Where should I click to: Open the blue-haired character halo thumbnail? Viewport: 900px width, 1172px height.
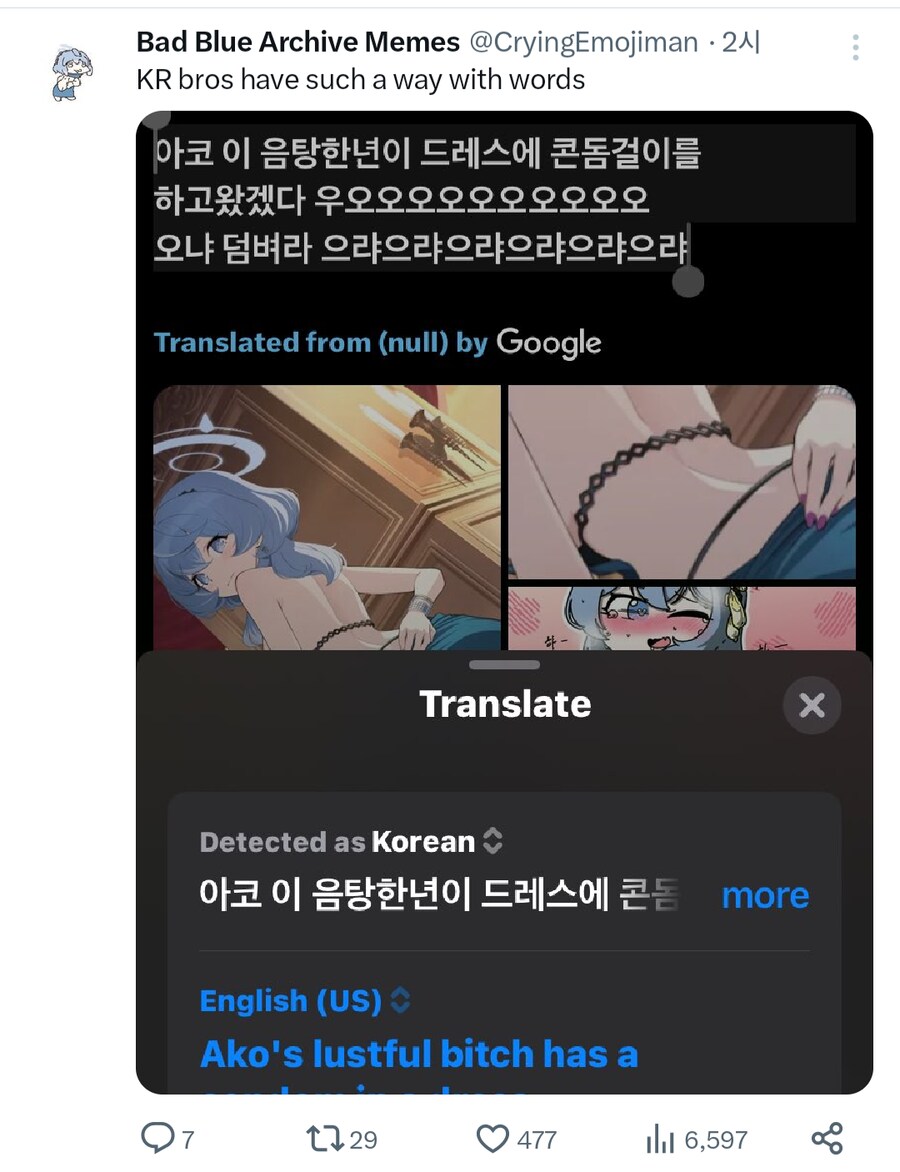pyautogui.click(x=327, y=517)
